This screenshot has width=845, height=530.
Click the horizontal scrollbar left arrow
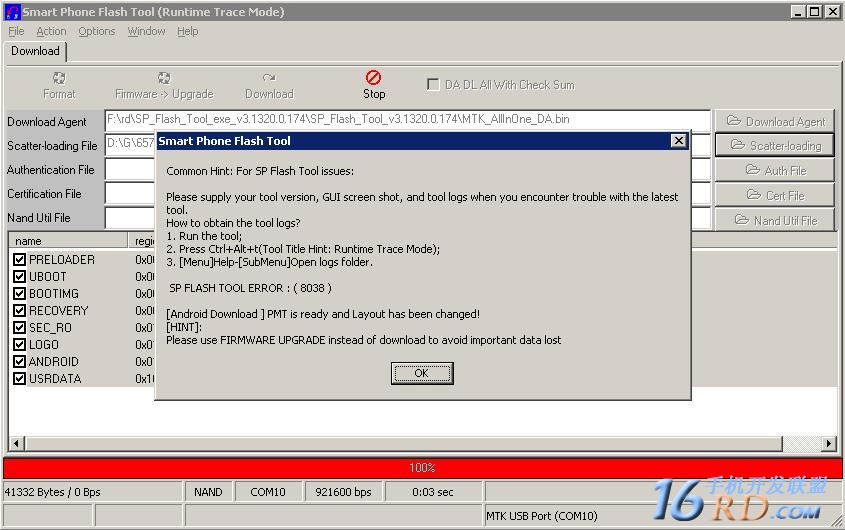(x=16, y=444)
